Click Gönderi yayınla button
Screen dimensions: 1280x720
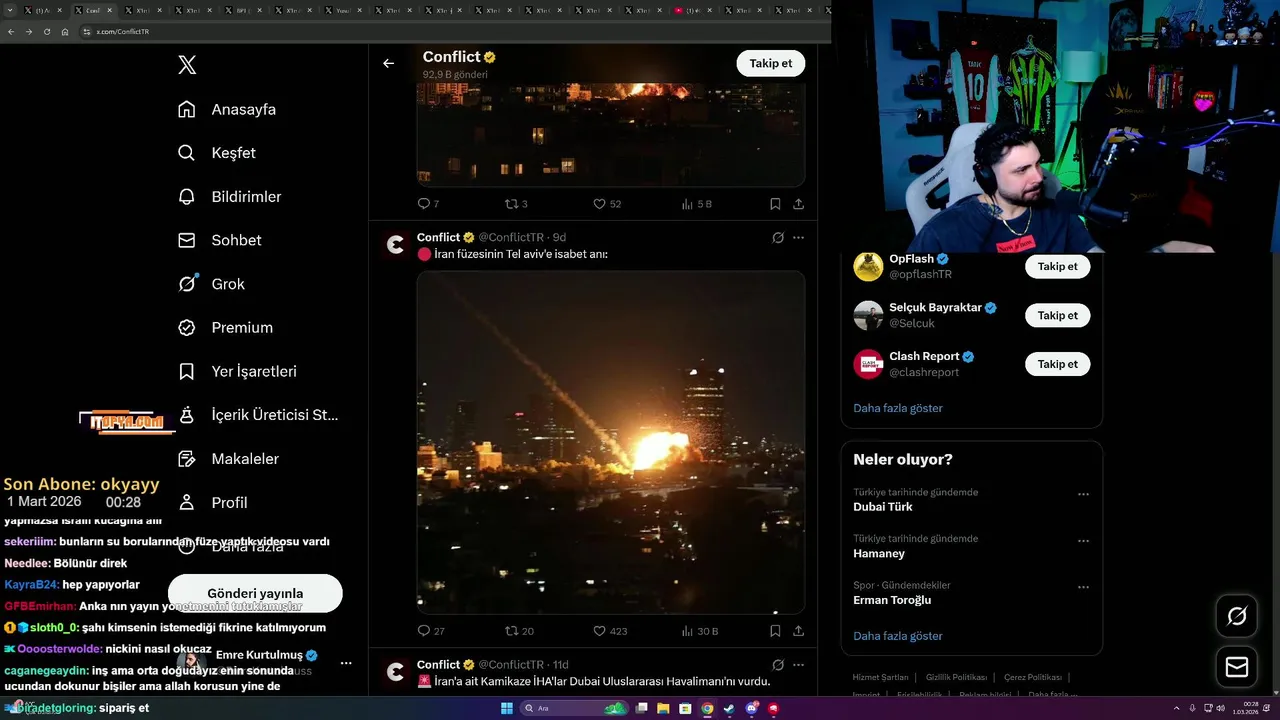coord(255,593)
